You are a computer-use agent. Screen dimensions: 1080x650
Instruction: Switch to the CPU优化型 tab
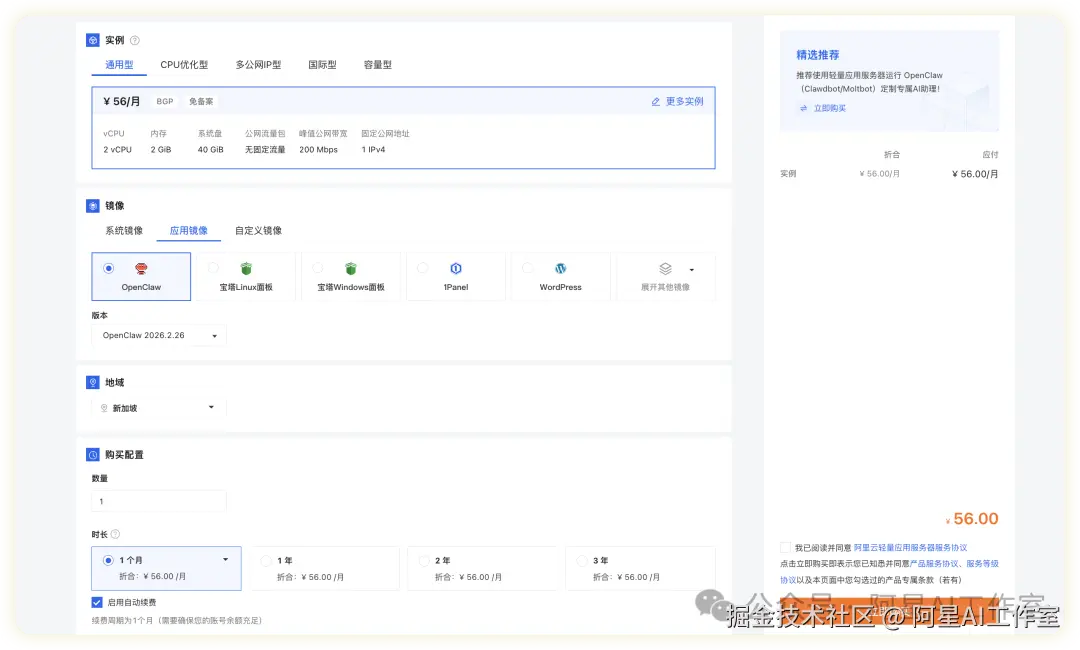[184, 65]
